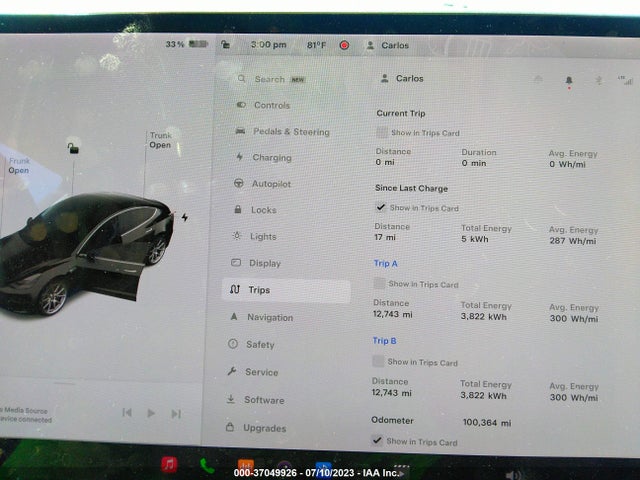Tap the volume speaker icon
Screen dimensions: 640x480
pyautogui.click(x=512, y=475)
